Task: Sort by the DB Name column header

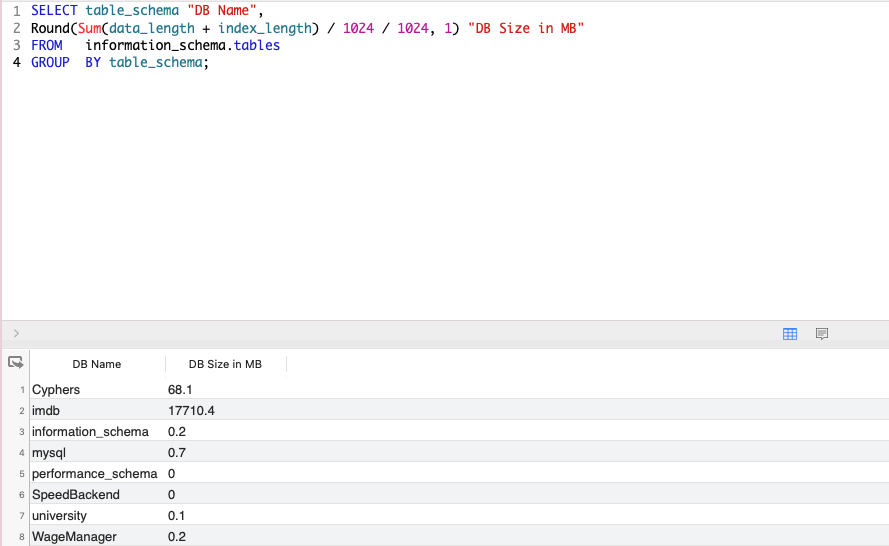Action: (97, 364)
